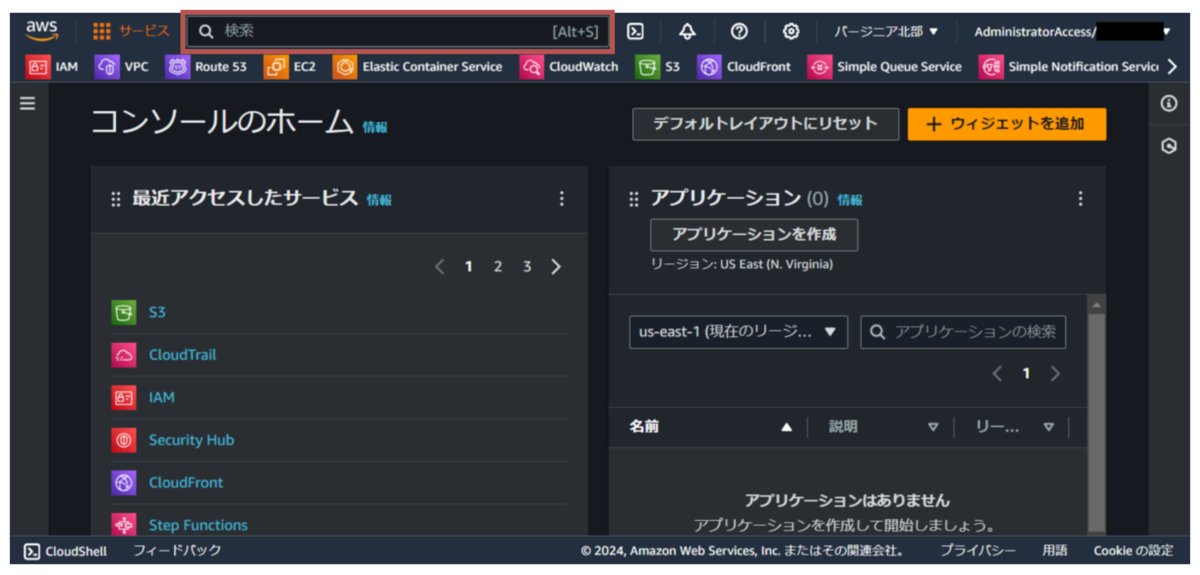Open Step Functions in recent services
The width and height of the screenshot is (1200, 575).
coord(198,525)
